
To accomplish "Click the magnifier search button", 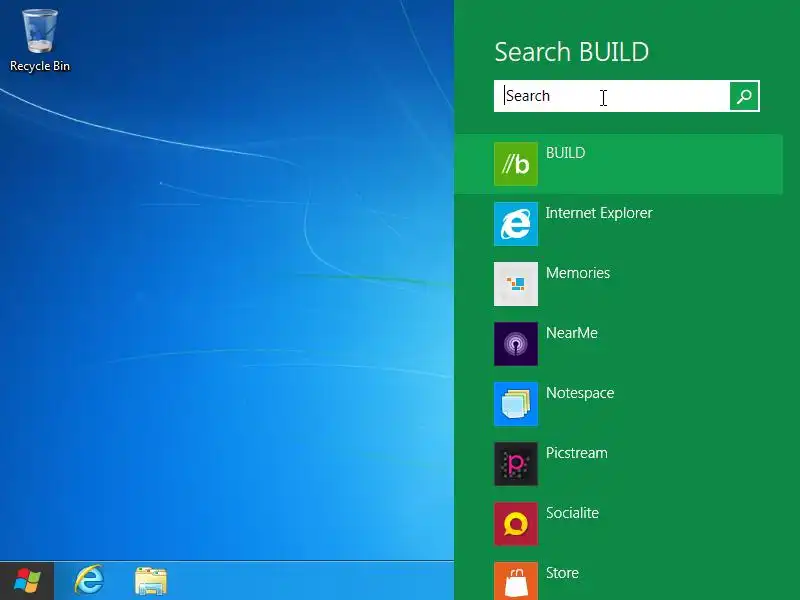I will click(x=744, y=96).
